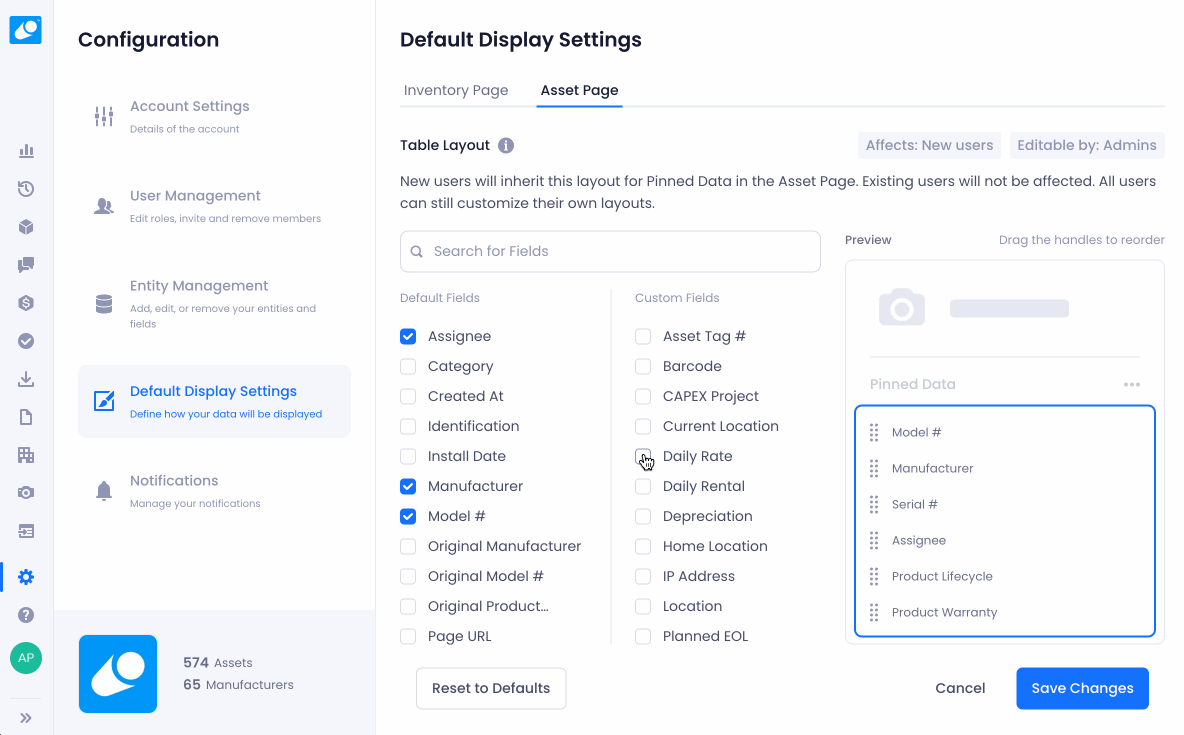This screenshot has width=1184, height=735.
Task: Switch to the Inventory Page tab
Action: coord(456,90)
